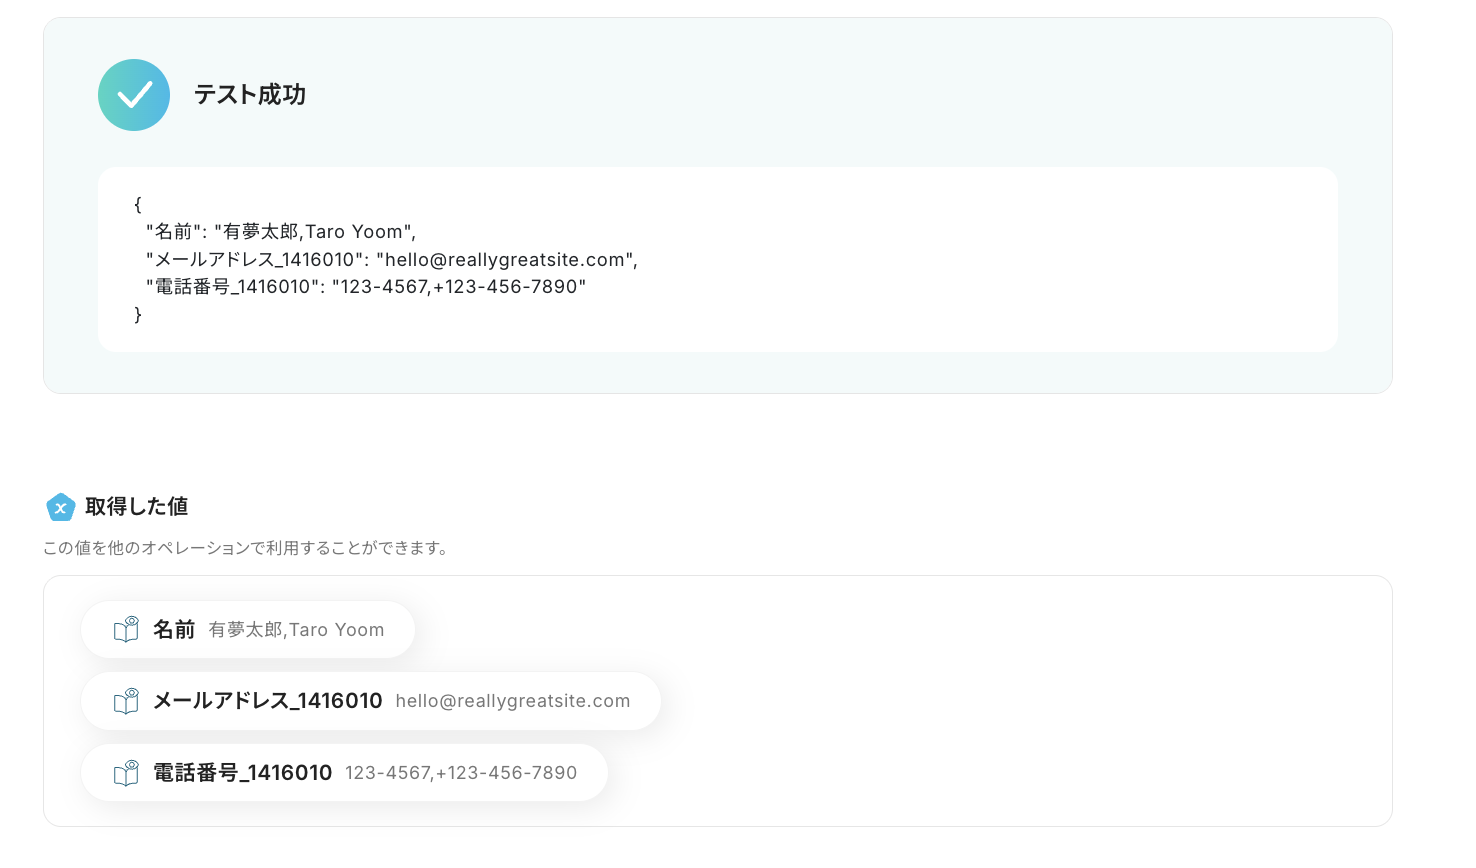This screenshot has width=1476, height=868.
Task: Click the 有夢太郎,Taro Yoom chip value
Action: 296,630
